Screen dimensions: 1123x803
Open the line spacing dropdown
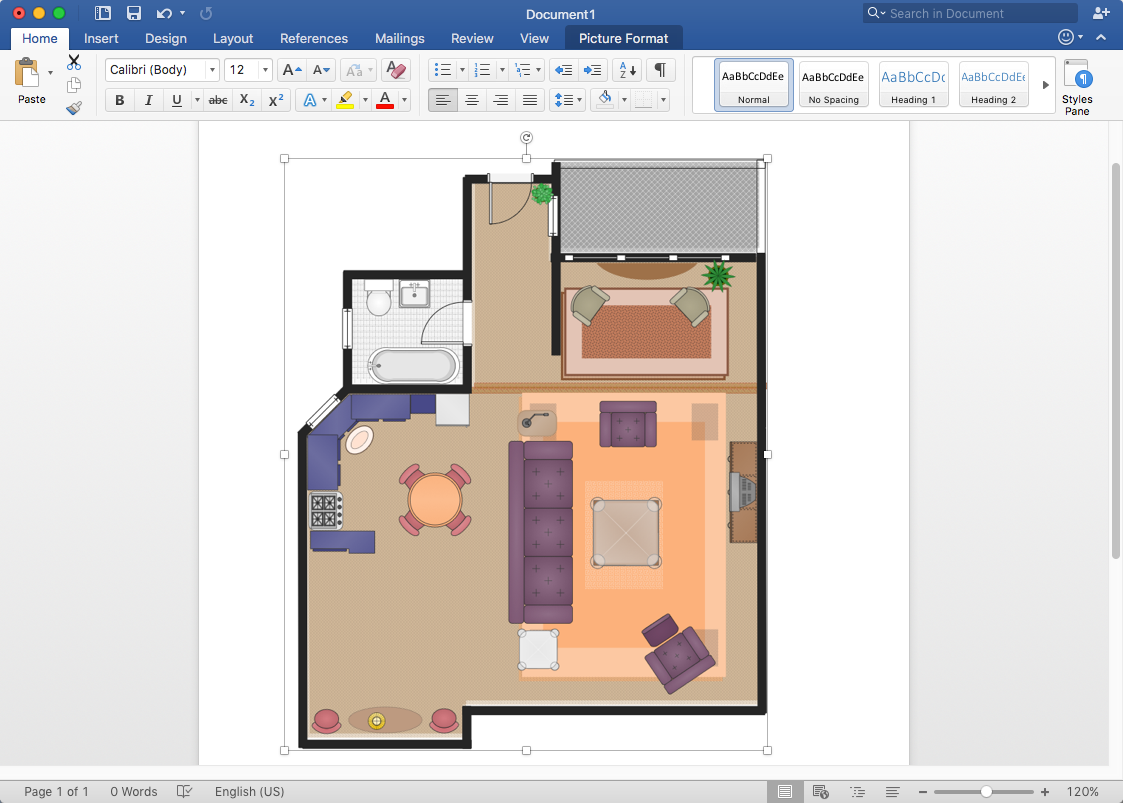(567, 100)
